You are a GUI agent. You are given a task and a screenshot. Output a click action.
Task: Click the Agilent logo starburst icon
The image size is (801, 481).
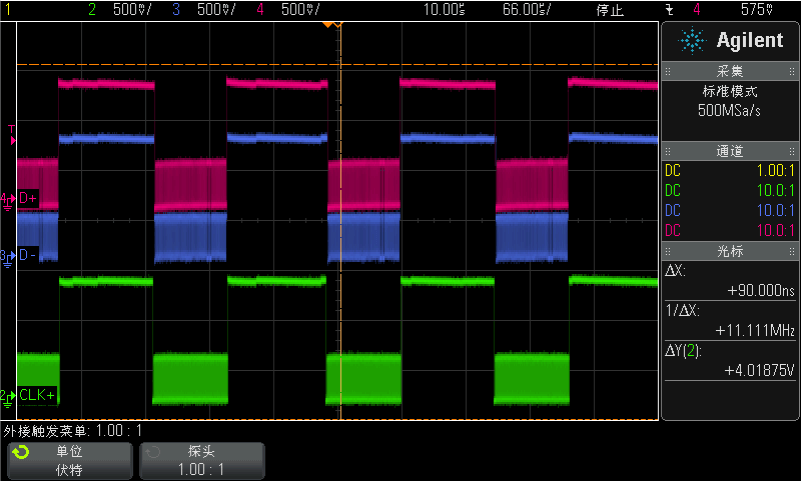(691, 40)
